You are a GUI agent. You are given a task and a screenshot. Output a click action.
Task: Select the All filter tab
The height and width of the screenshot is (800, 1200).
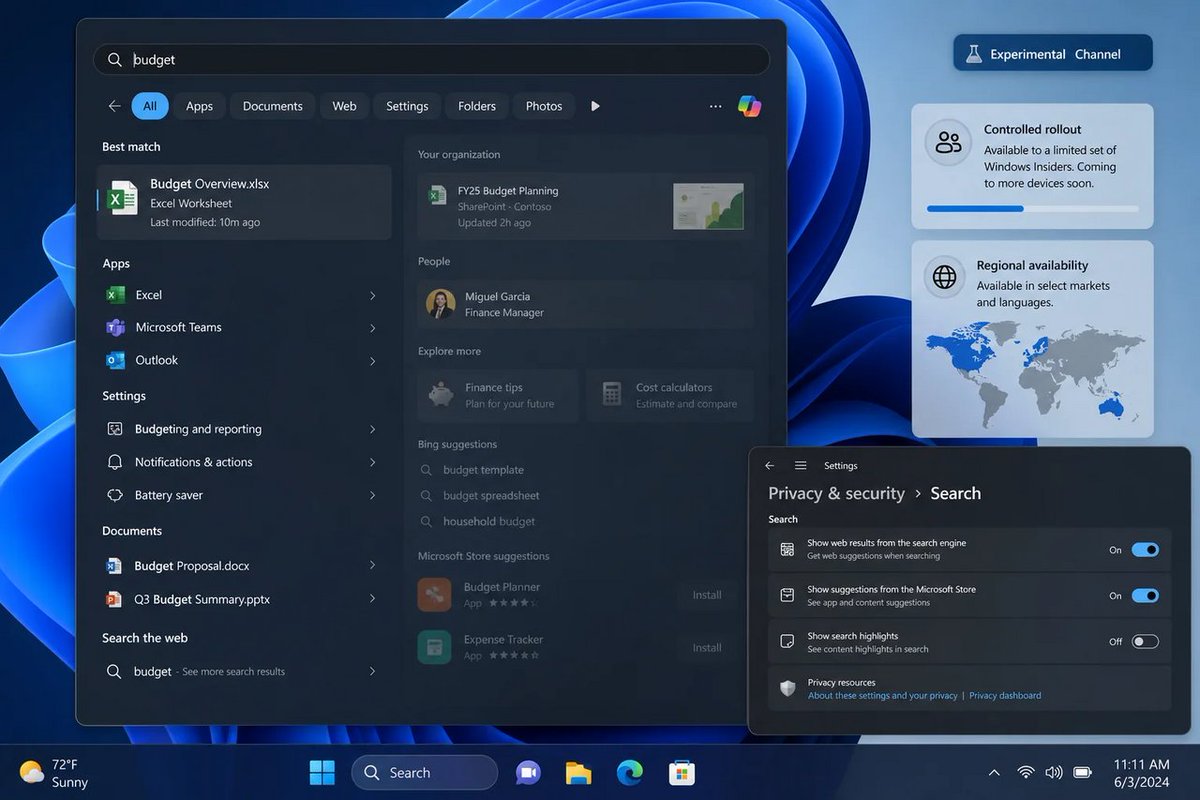point(149,106)
